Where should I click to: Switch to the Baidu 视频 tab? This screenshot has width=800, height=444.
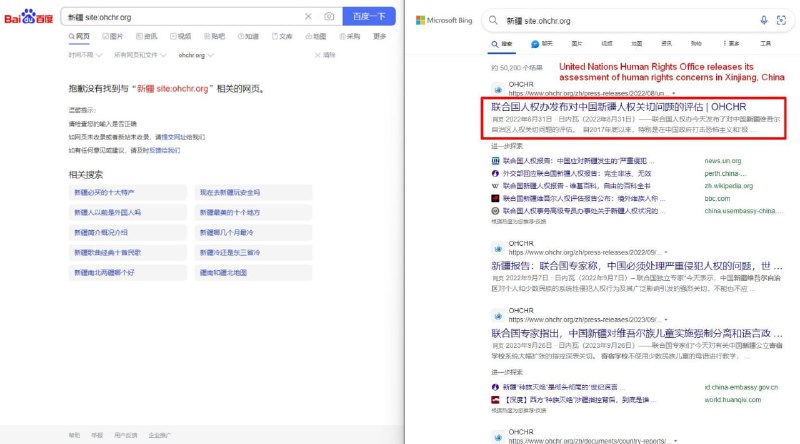pyautogui.click(x=181, y=36)
